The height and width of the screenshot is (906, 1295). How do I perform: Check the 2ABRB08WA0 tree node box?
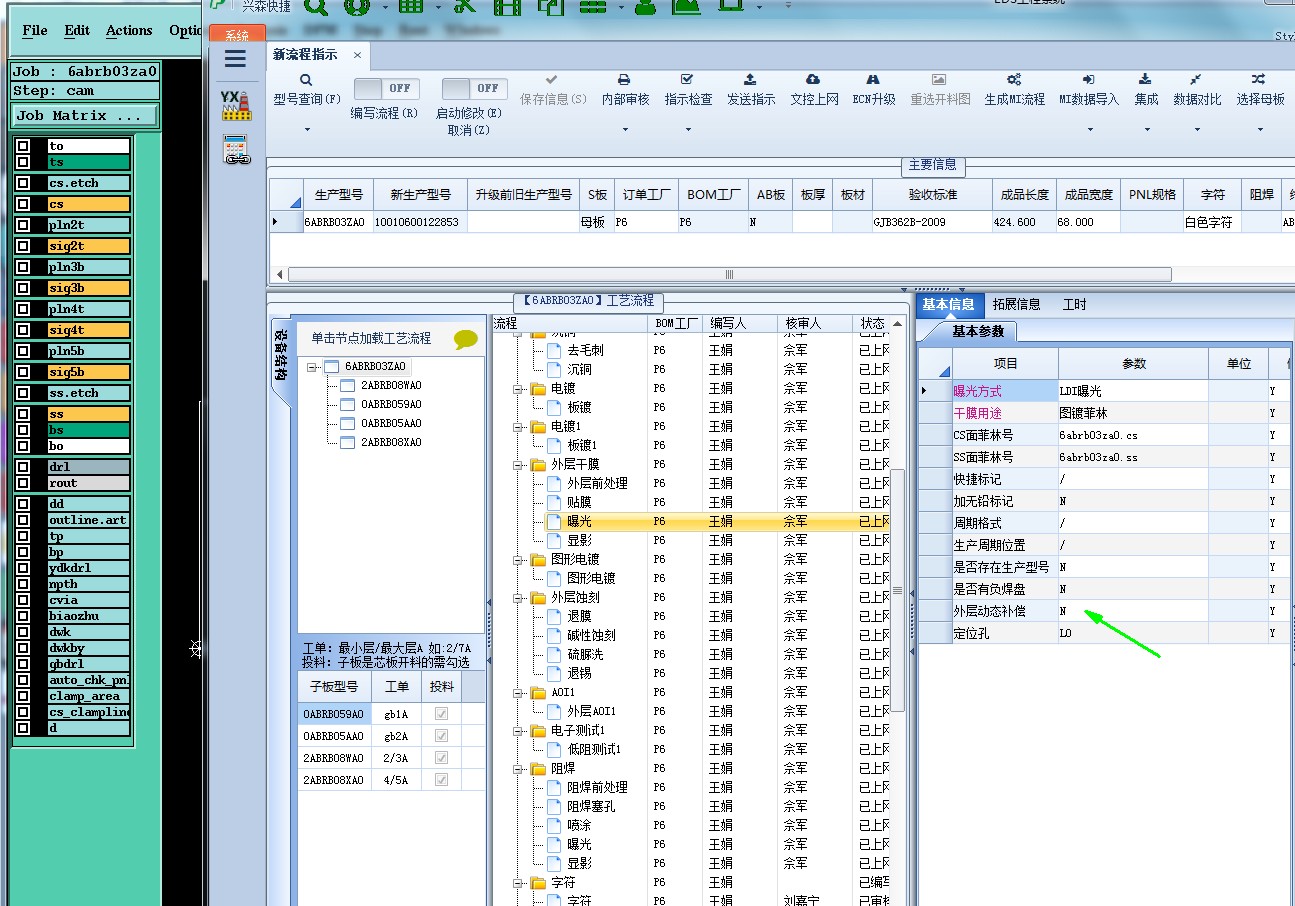(348, 385)
